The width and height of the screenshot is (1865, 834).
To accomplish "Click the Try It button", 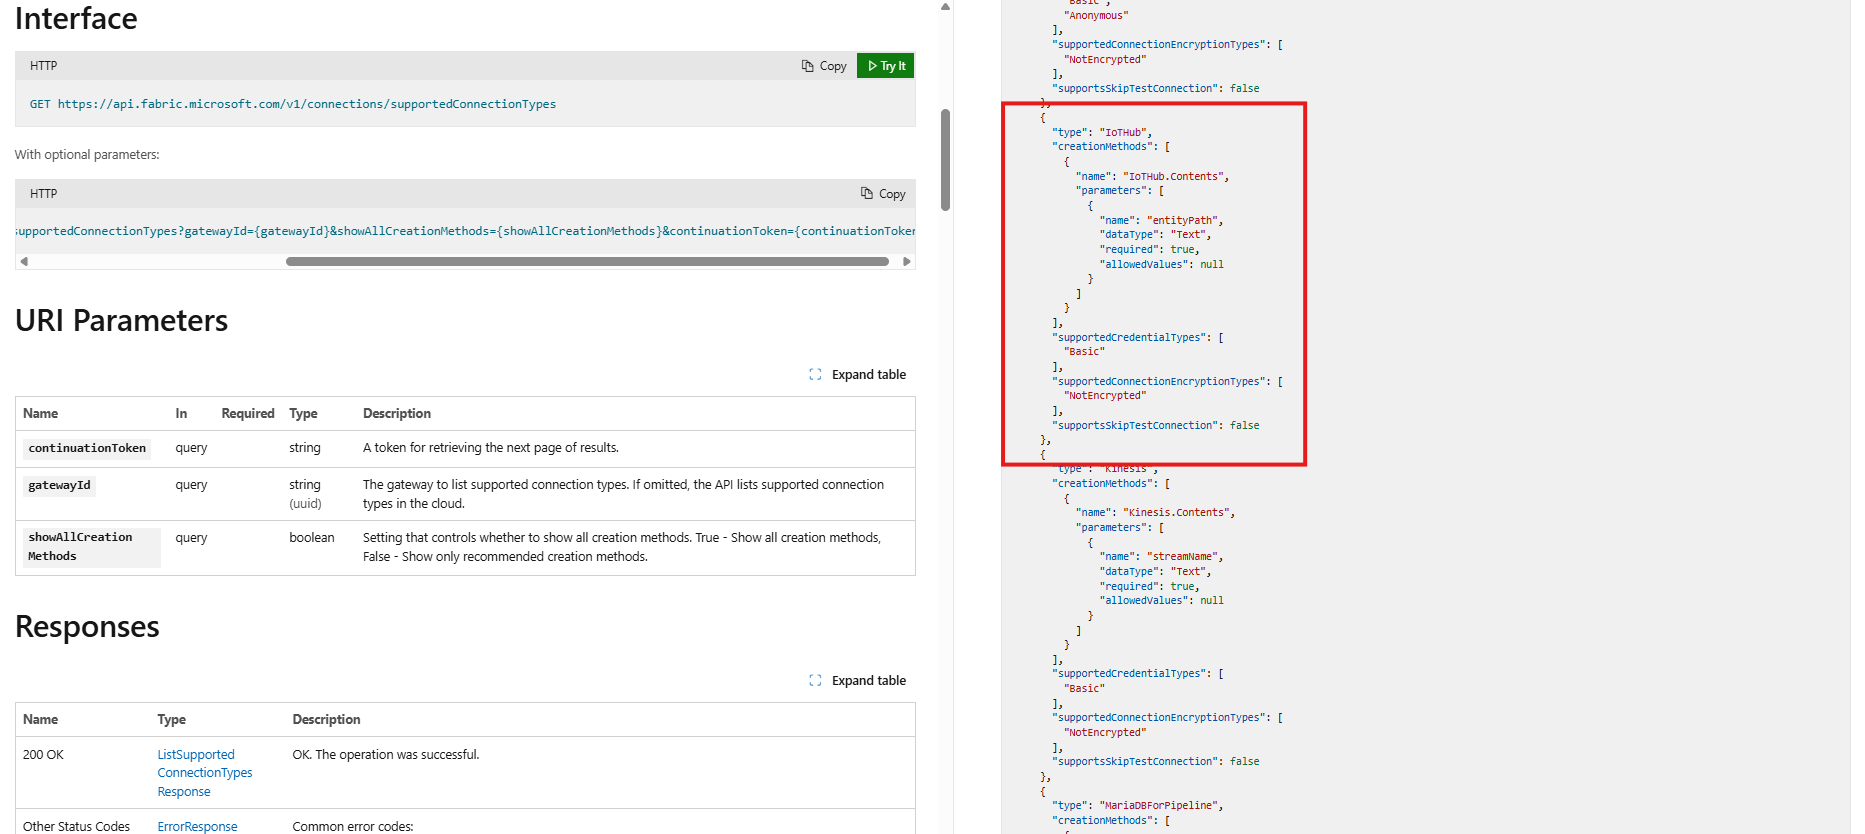I will pyautogui.click(x=886, y=66).
